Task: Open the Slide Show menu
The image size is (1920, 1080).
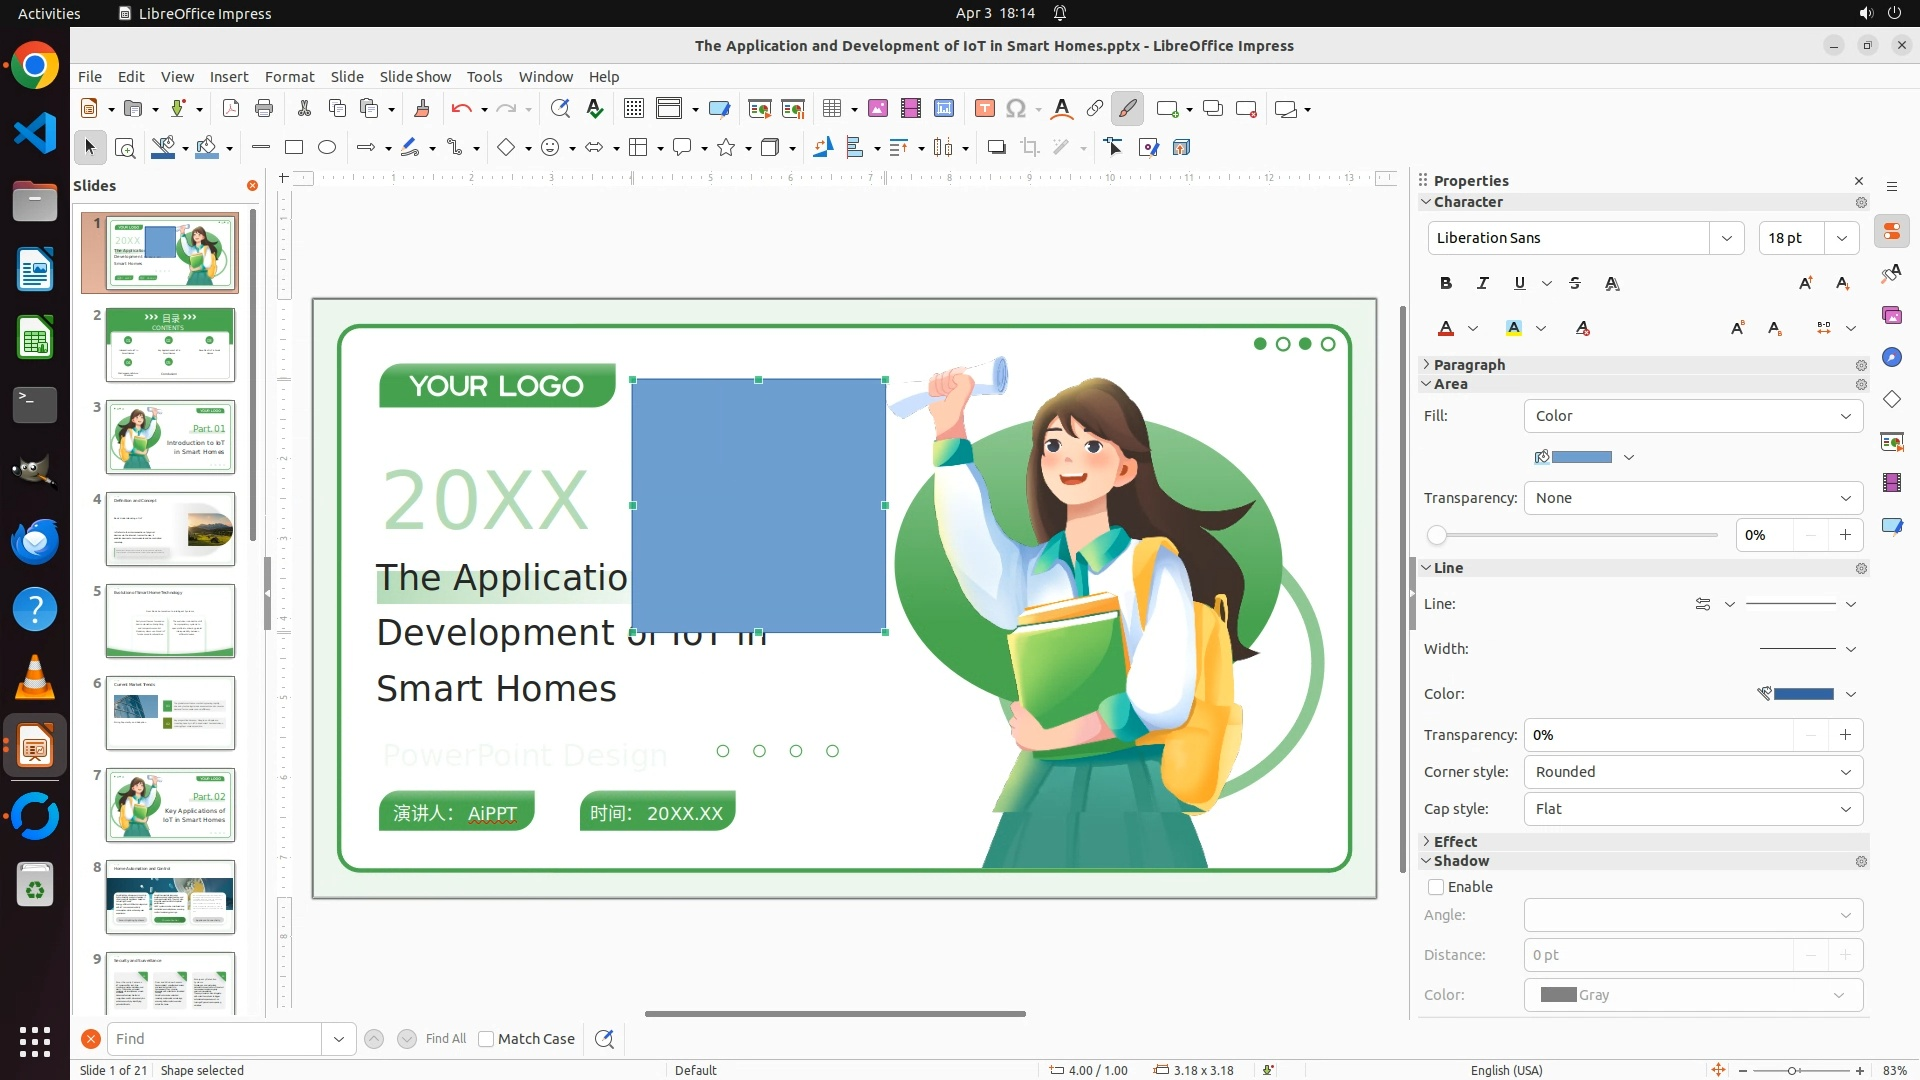Action: click(x=415, y=77)
